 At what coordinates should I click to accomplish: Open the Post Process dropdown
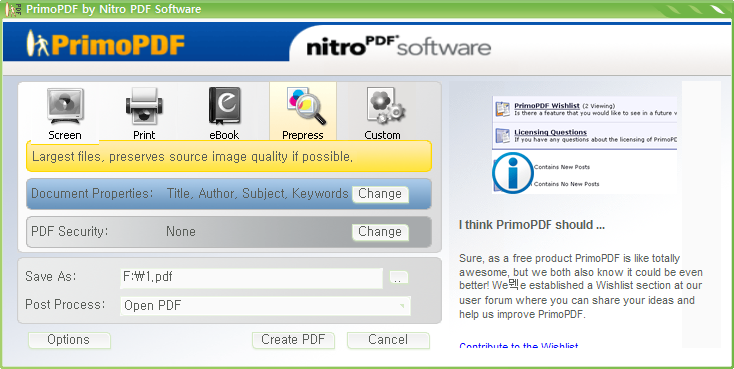pos(265,306)
